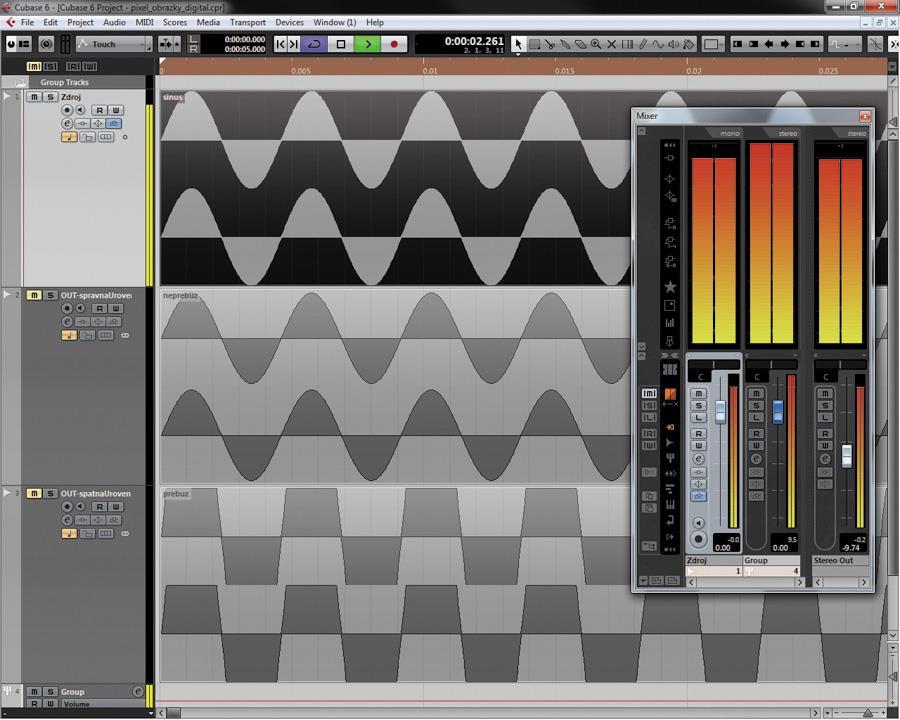
Task: Open the Audio menu
Action: point(114,22)
